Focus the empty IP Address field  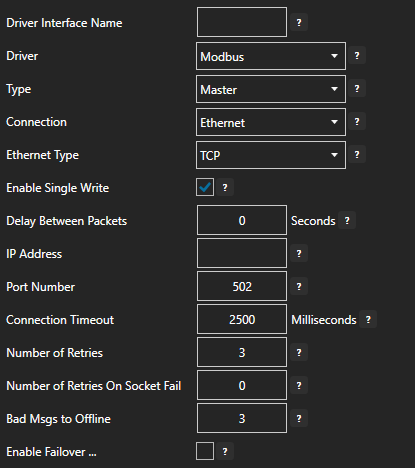(242, 253)
